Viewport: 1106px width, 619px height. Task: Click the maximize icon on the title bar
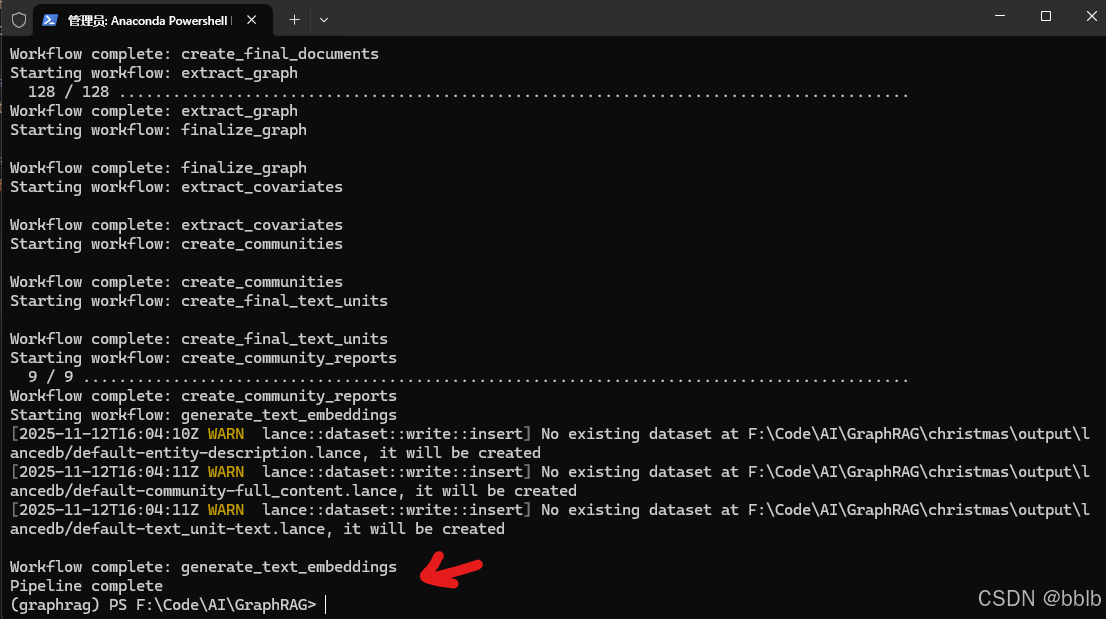pos(1043,16)
